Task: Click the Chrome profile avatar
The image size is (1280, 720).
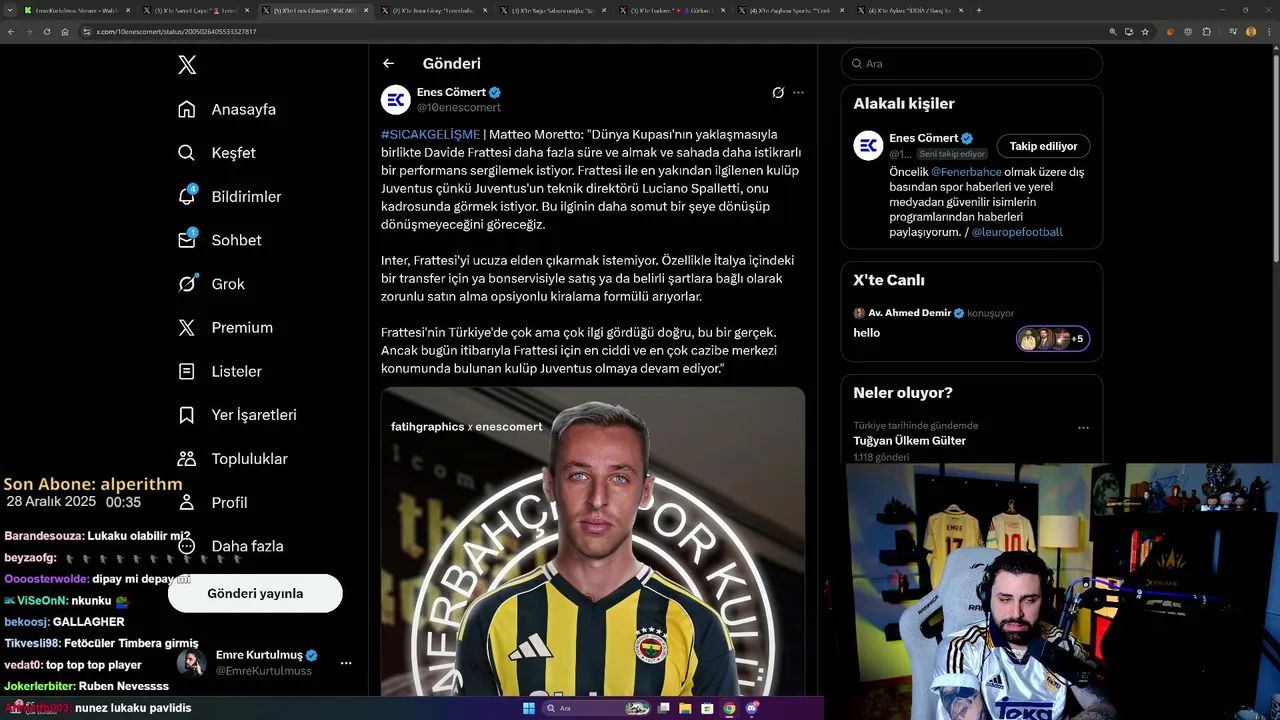Action: click(1250, 31)
